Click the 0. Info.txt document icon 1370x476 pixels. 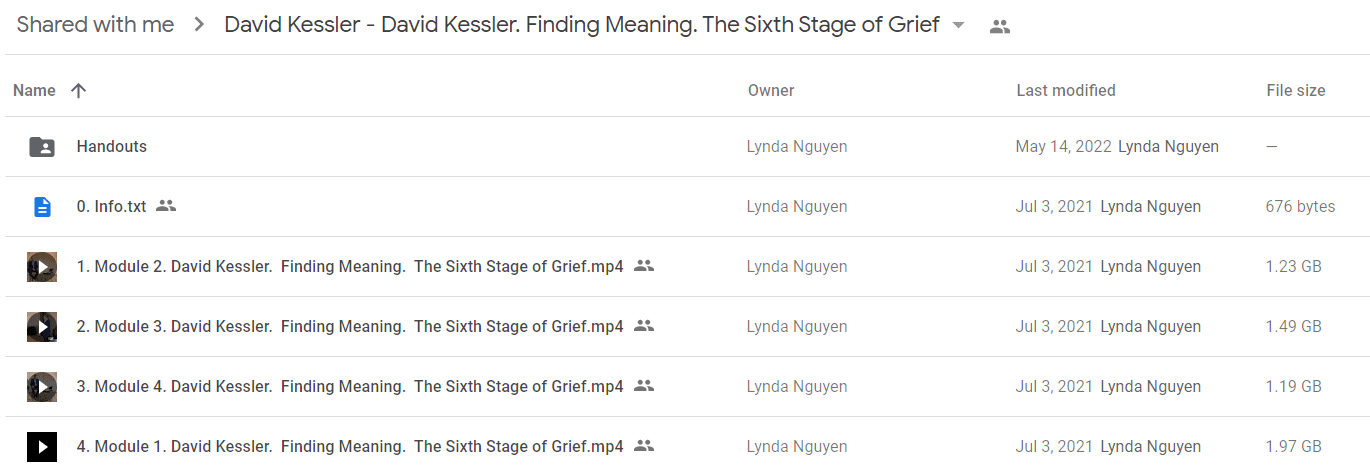pos(42,207)
